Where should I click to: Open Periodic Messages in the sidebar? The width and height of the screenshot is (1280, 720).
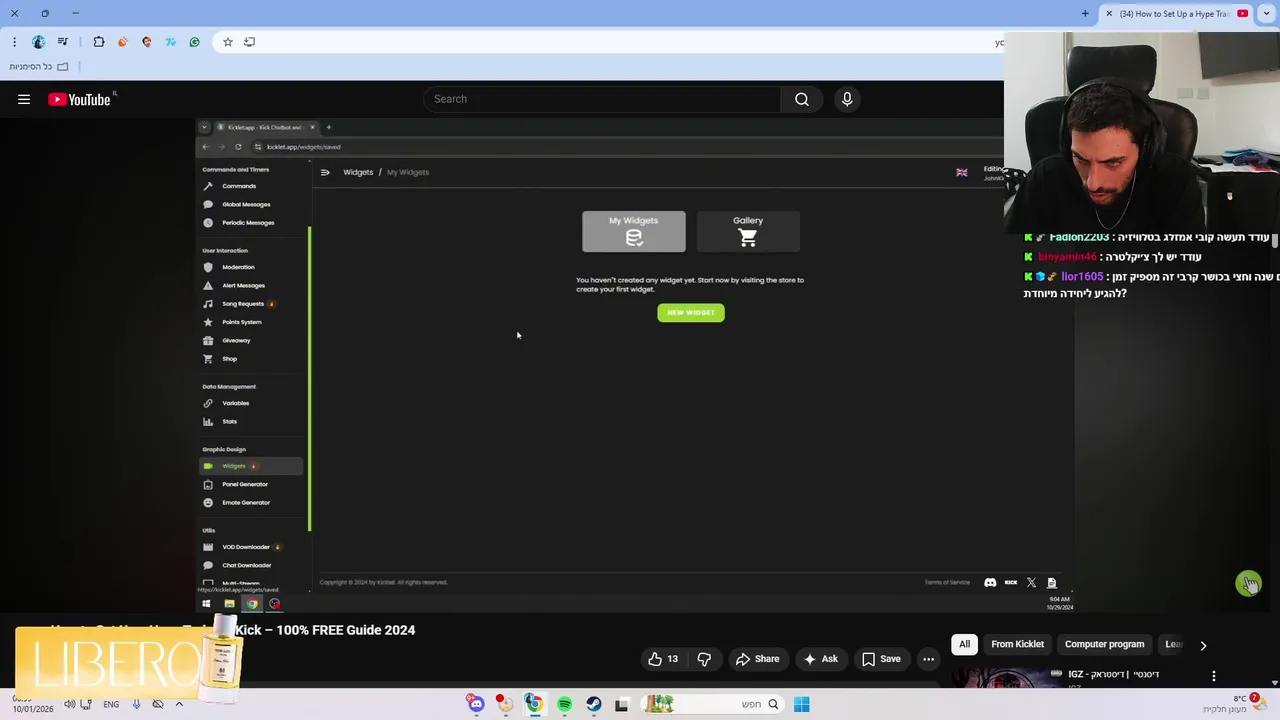252,222
